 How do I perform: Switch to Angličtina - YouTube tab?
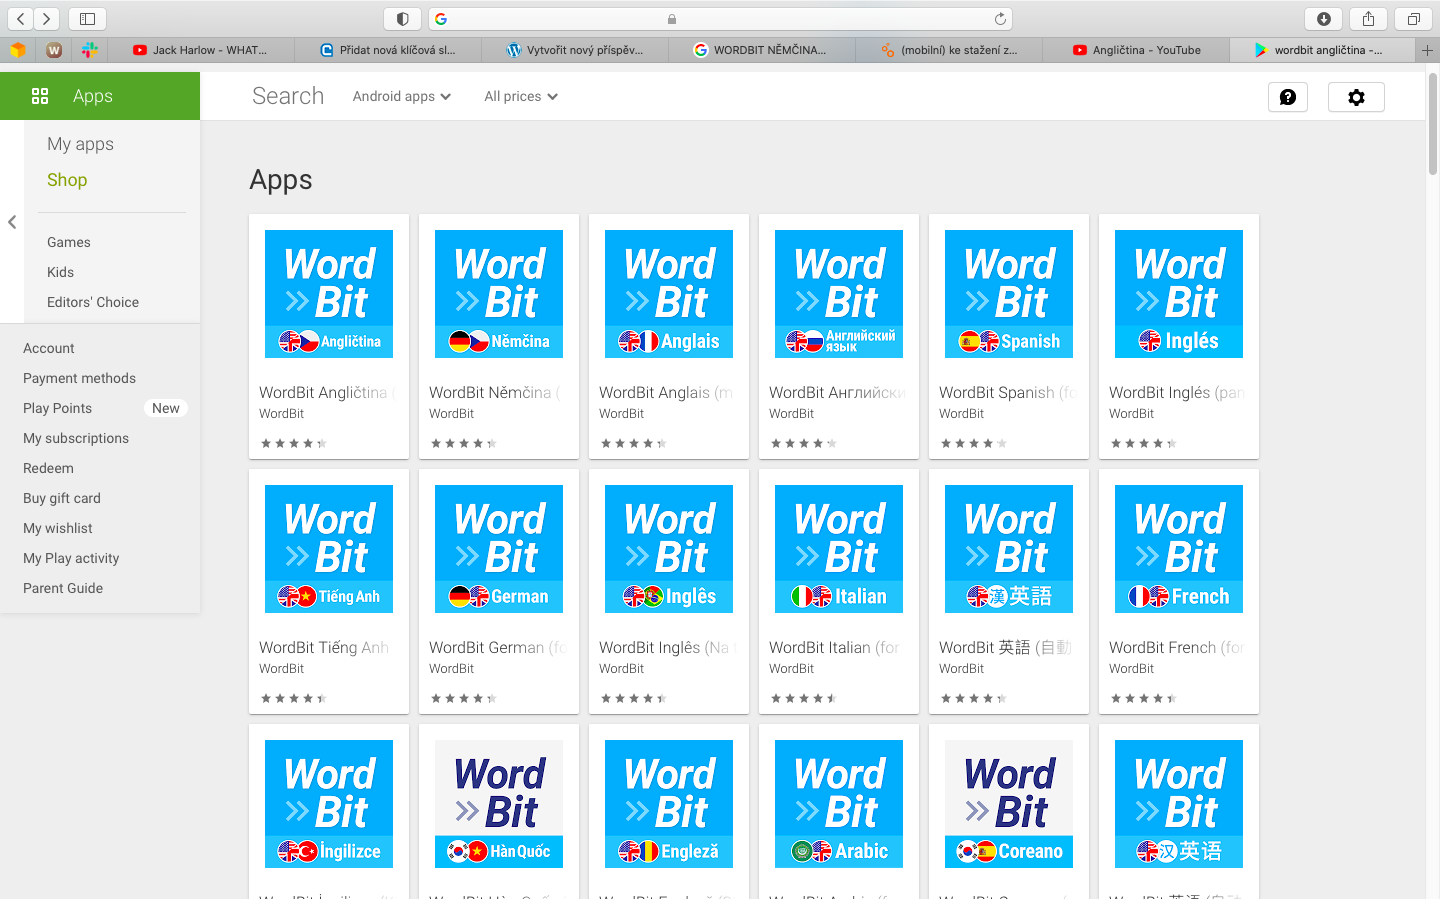pos(1136,50)
